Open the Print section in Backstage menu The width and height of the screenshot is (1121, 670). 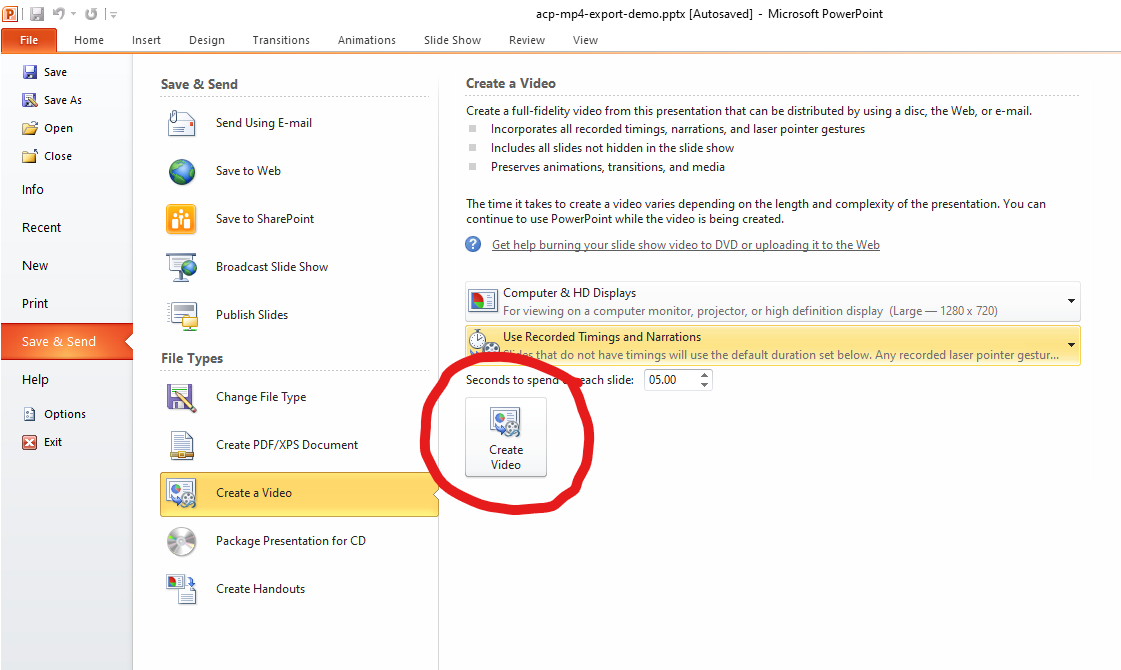[35, 303]
